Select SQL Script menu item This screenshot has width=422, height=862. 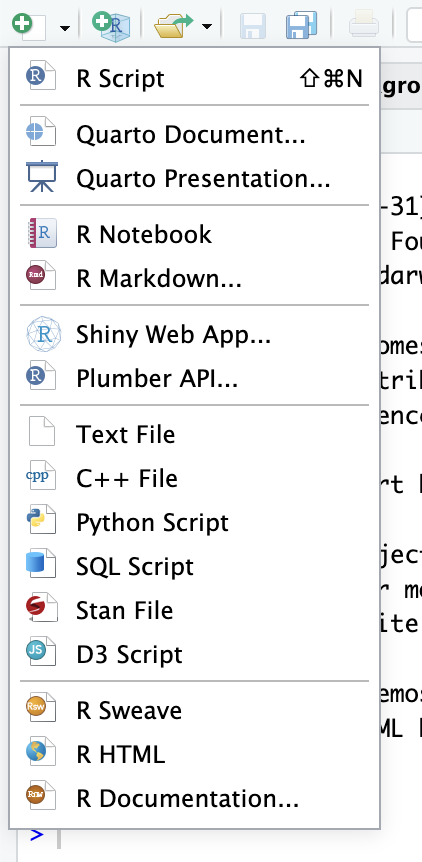[x=195, y=566]
